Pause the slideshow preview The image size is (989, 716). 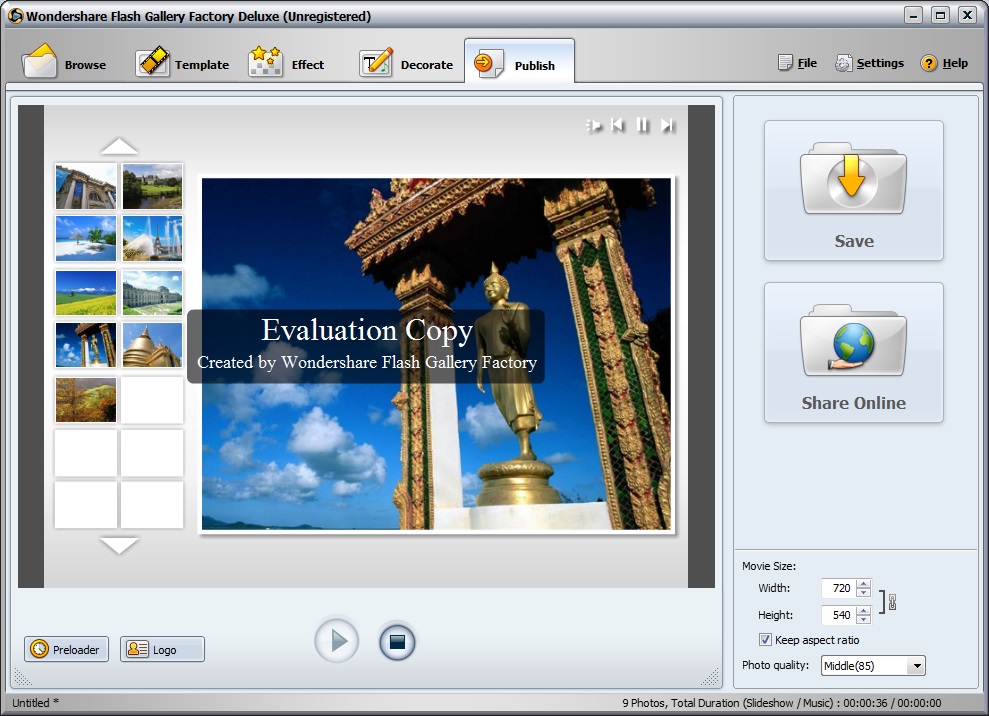[641, 125]
